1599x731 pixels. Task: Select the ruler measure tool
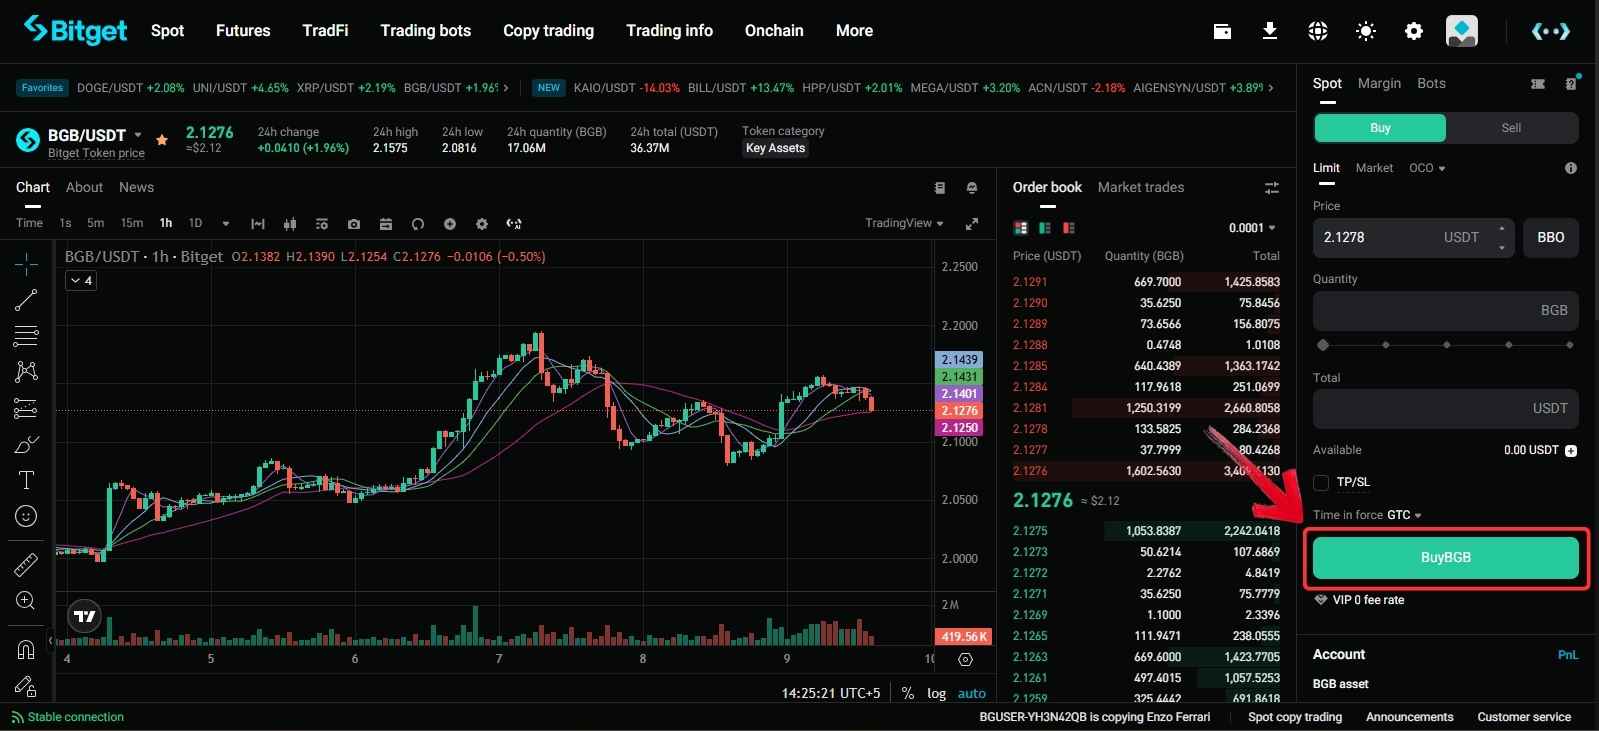click(x=26, y=565)
